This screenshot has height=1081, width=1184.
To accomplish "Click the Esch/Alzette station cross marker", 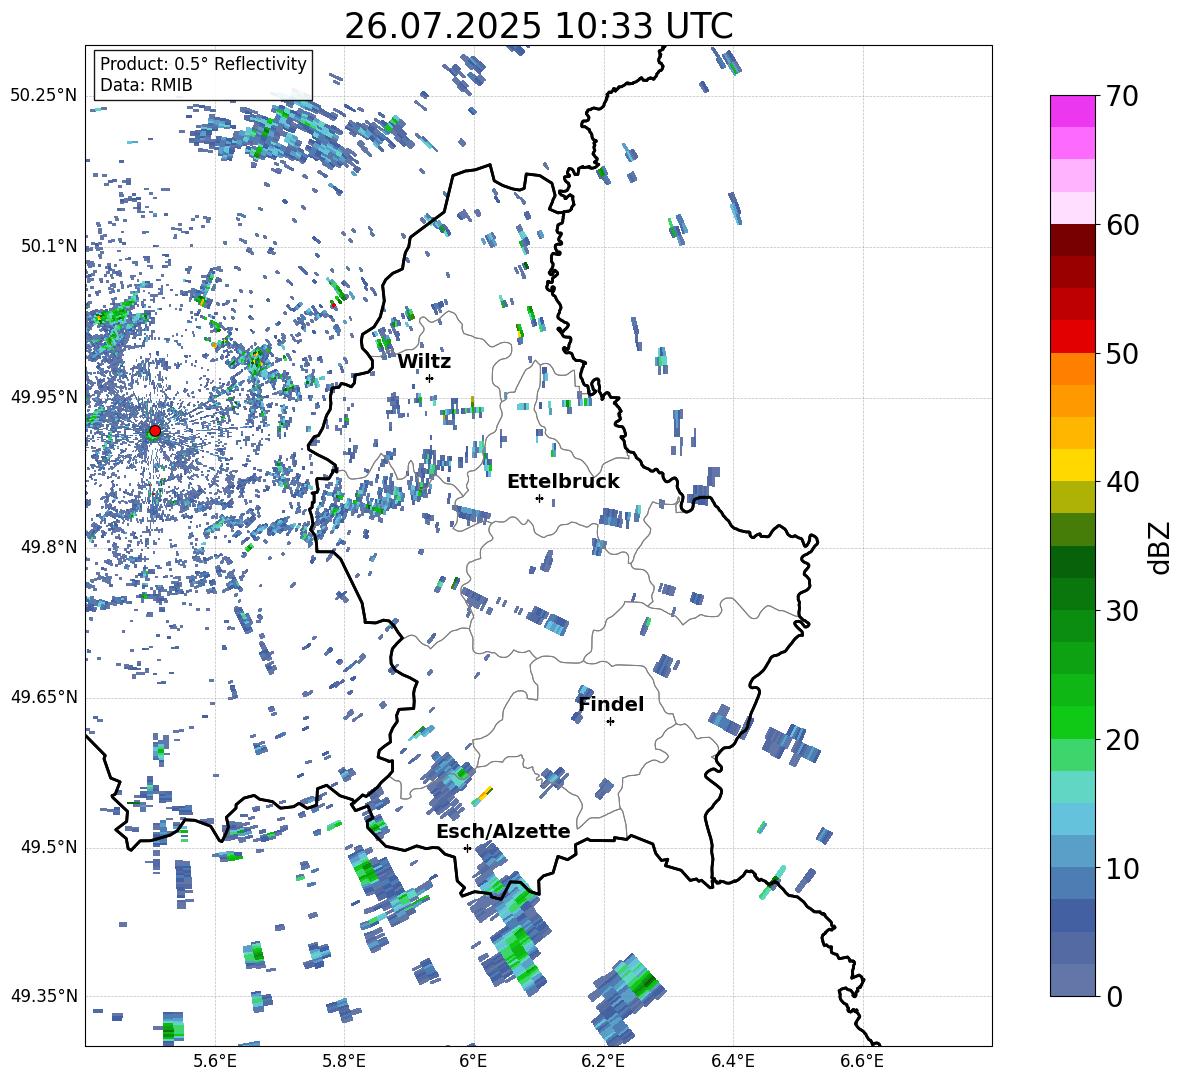I will (467, 848).
